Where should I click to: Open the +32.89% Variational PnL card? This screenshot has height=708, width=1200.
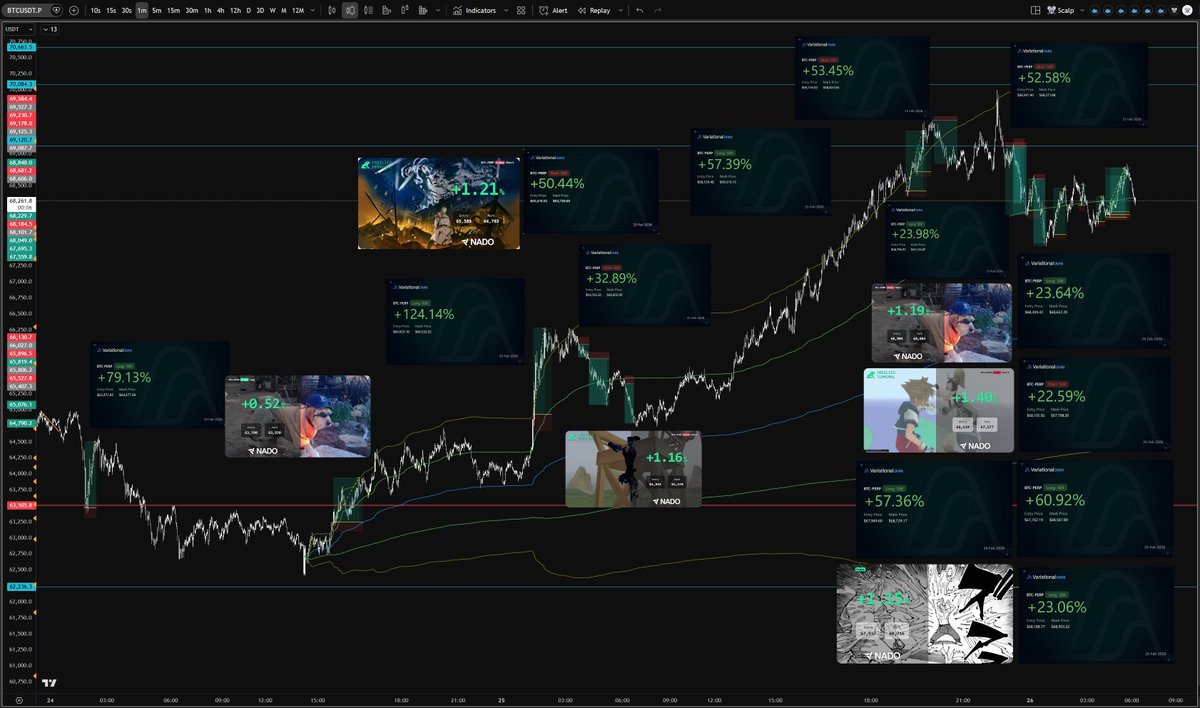[645, 285]
